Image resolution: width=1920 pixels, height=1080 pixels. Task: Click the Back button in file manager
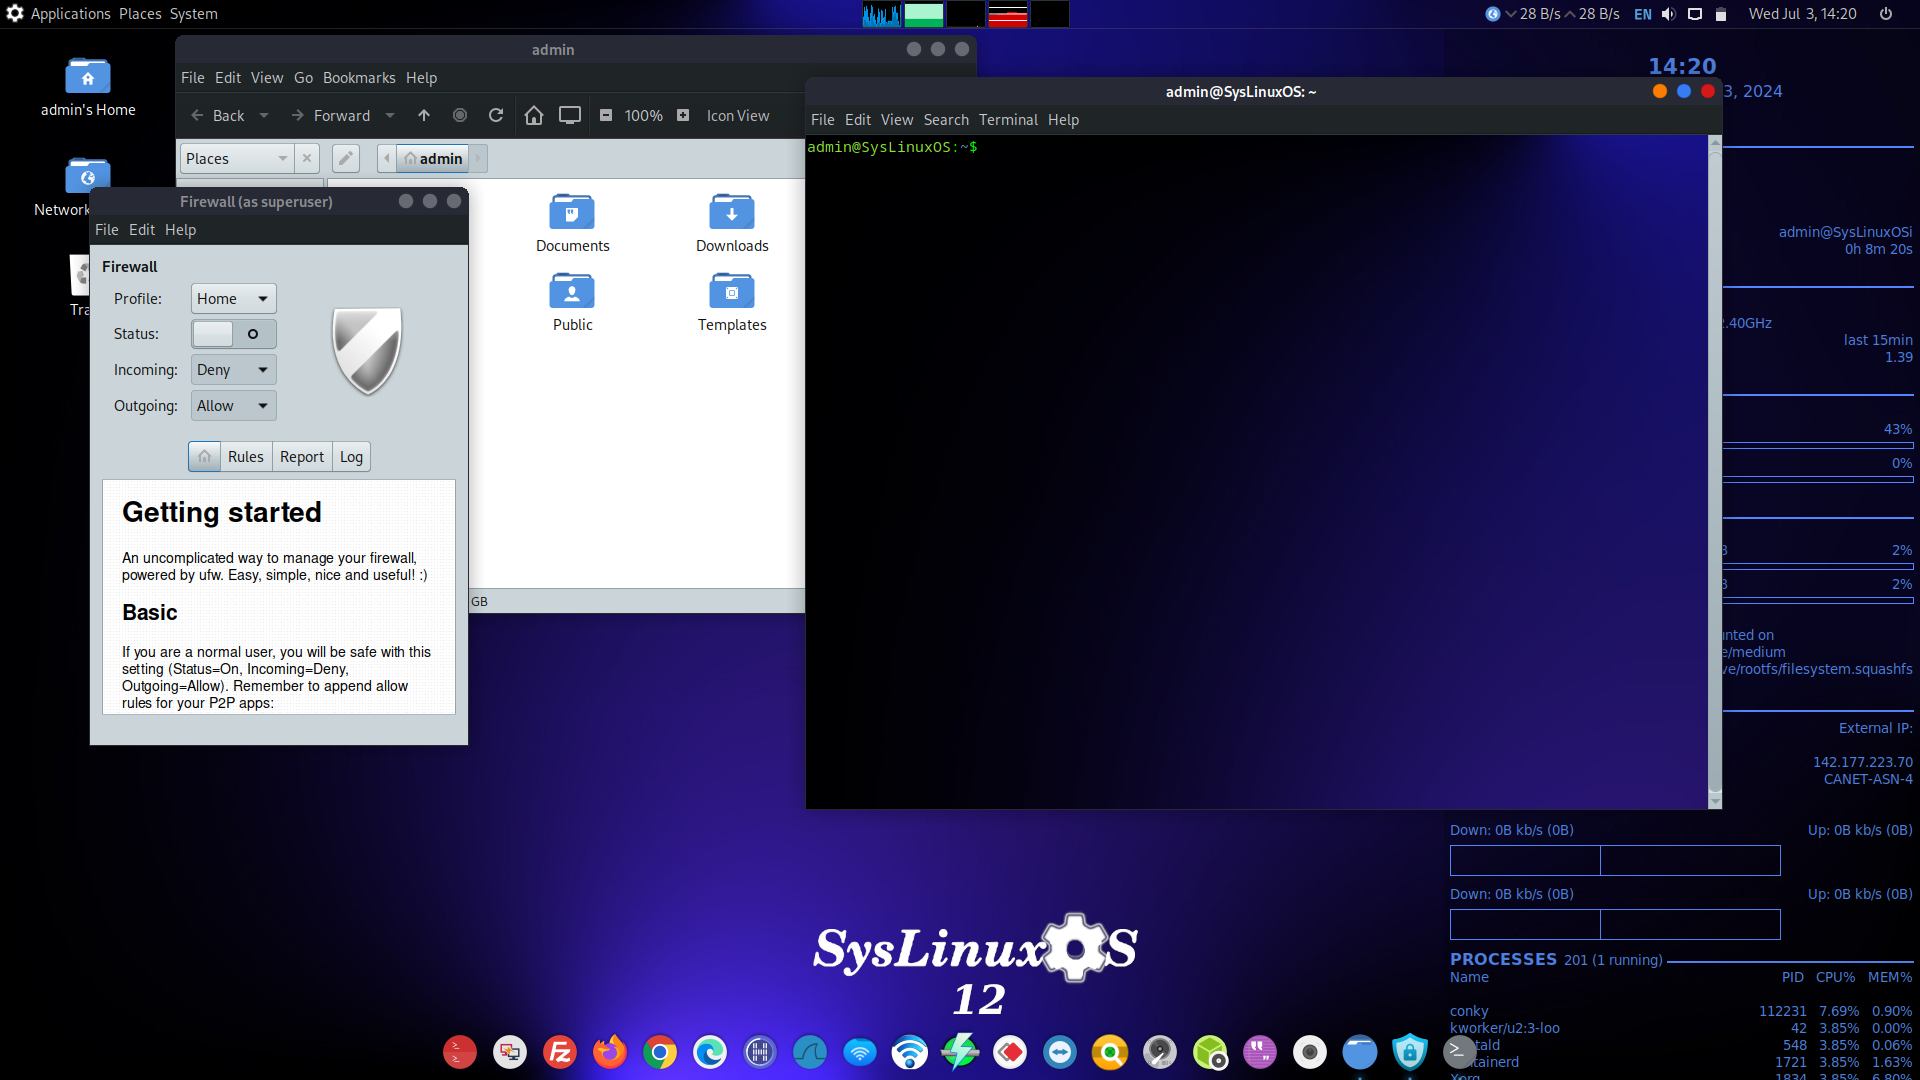pyautogui.click(x=217, y=116)
